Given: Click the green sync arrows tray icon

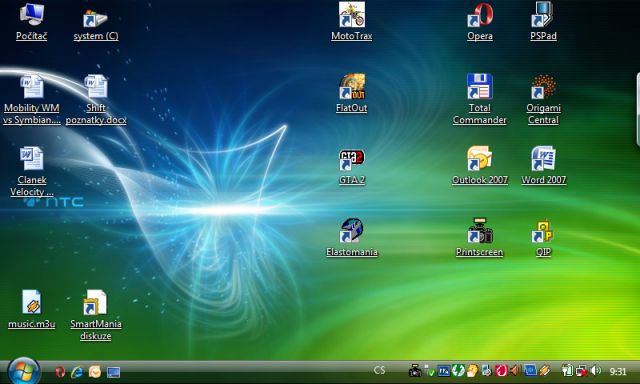Looking at the screenshot, I should coord(458,371).
